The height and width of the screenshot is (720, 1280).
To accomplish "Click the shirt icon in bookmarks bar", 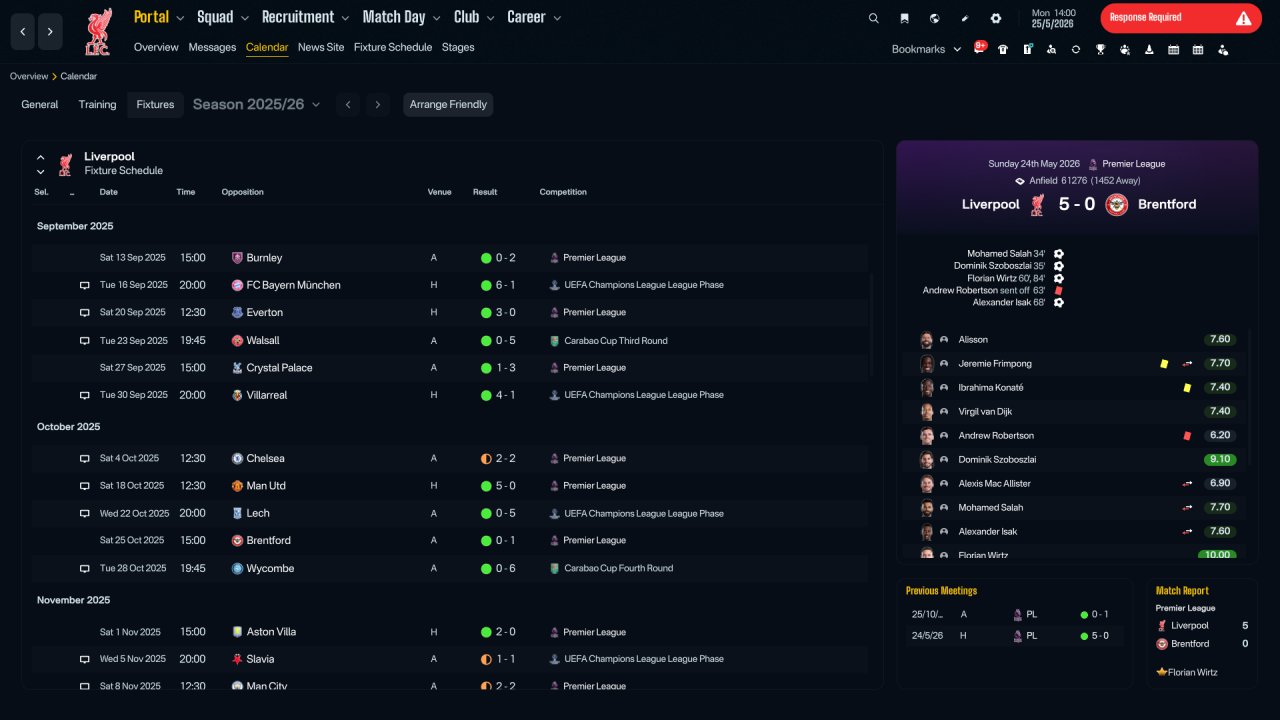I will [1003, 49].
